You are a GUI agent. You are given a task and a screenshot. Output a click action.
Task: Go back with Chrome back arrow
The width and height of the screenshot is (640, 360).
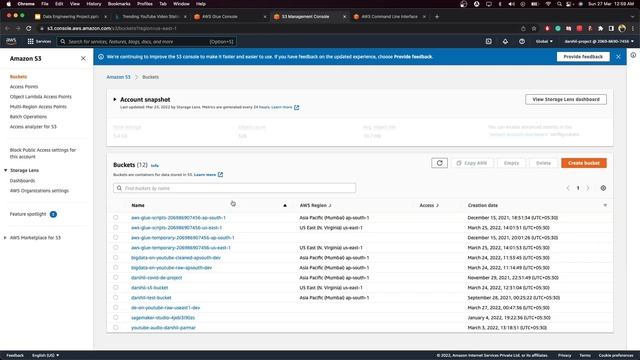[7, 29]
